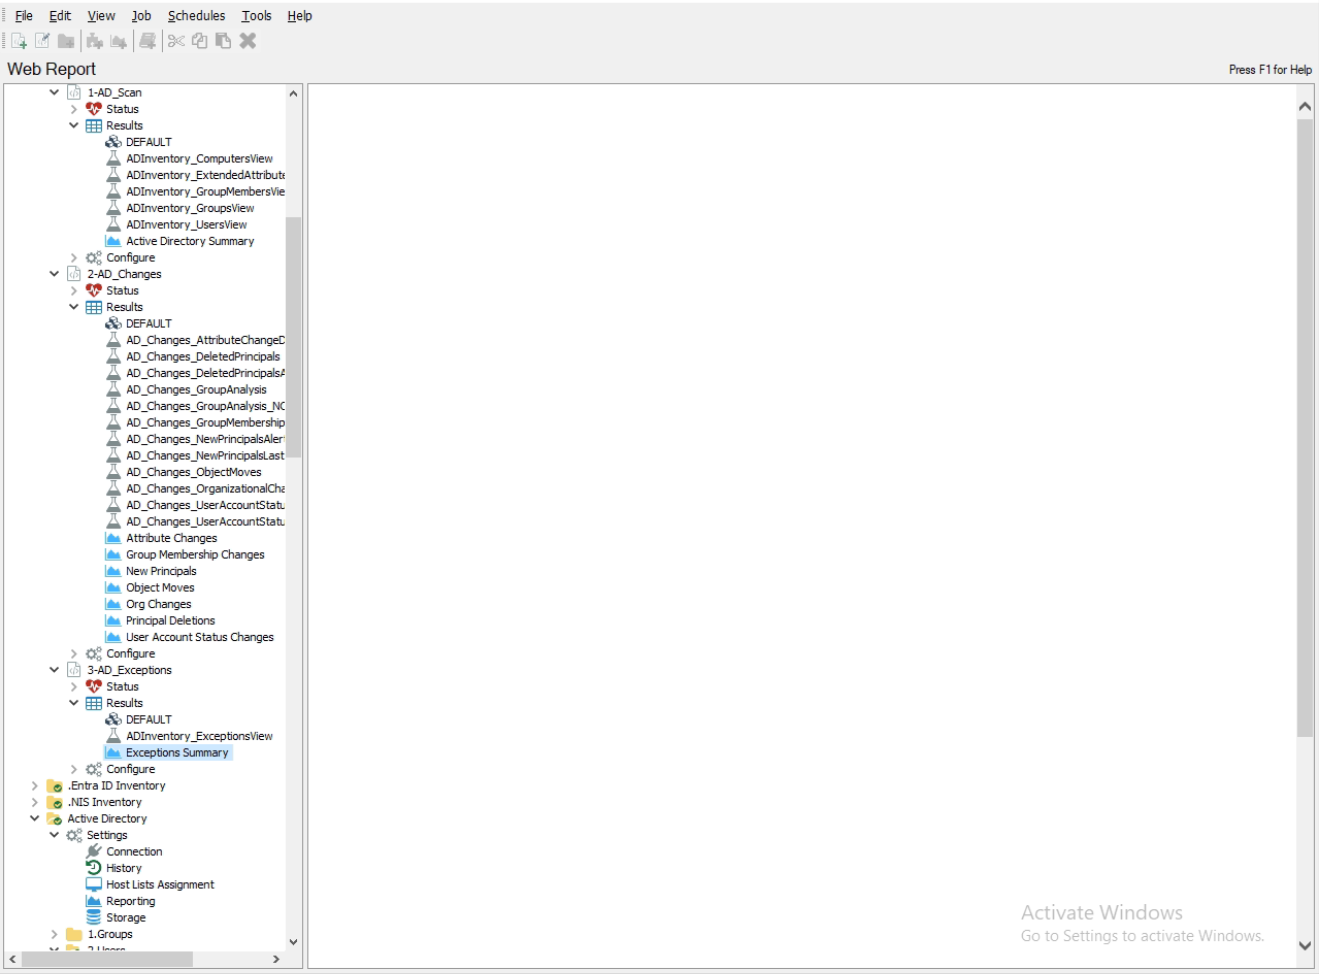Screen dimensions: 1319x974
Task: Click the paste icon in toolbar
Action: 223,41
